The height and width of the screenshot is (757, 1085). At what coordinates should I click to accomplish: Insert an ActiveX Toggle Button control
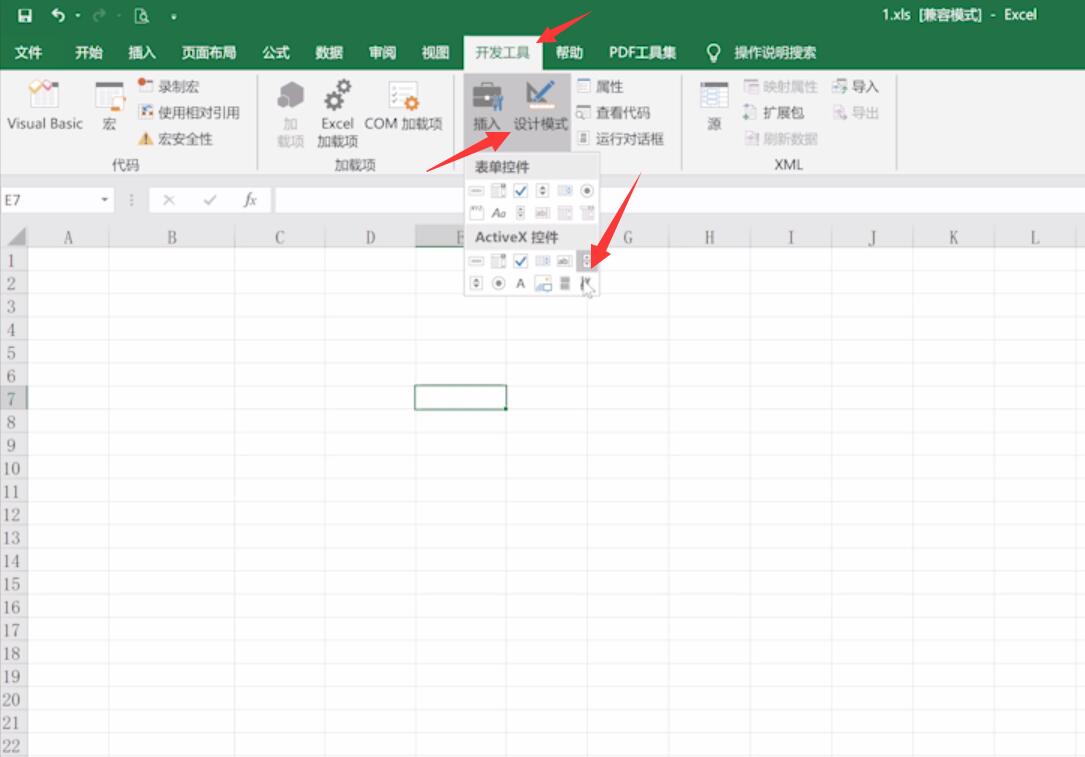point(565,283)
